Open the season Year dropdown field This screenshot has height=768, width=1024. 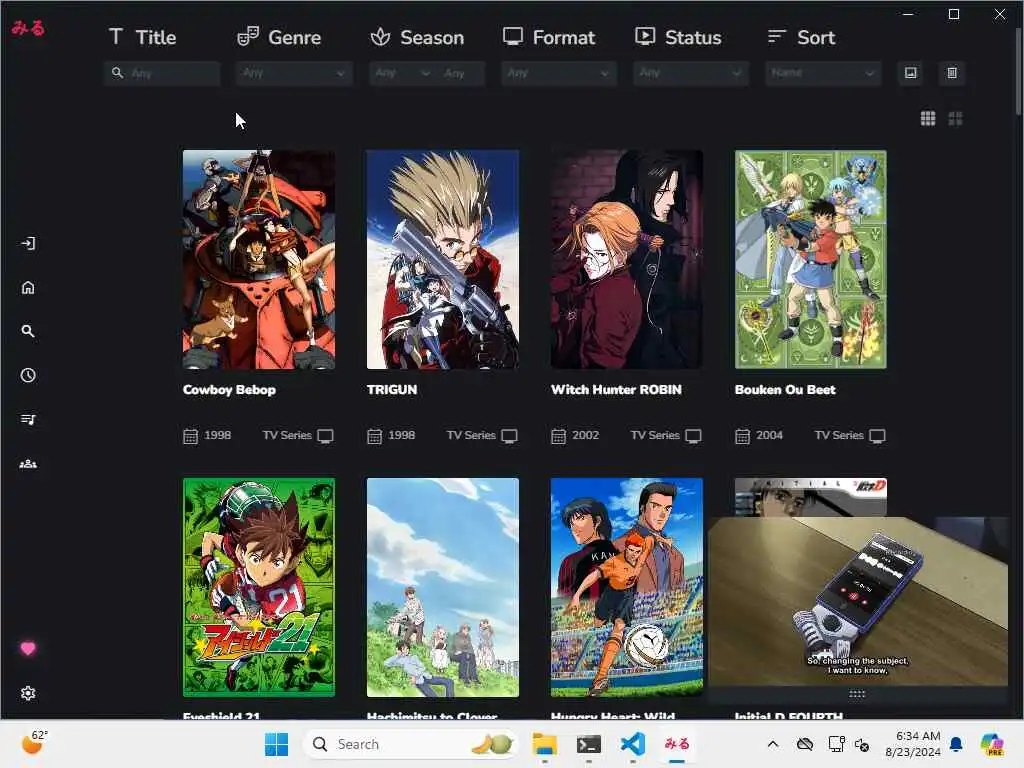[x=462, y=73]
